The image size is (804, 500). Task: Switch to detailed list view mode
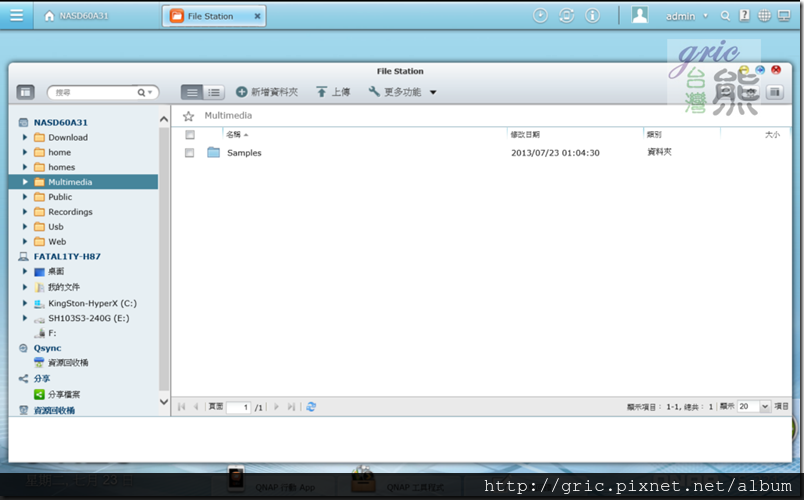pyautogui.click(x=214, y=92)
